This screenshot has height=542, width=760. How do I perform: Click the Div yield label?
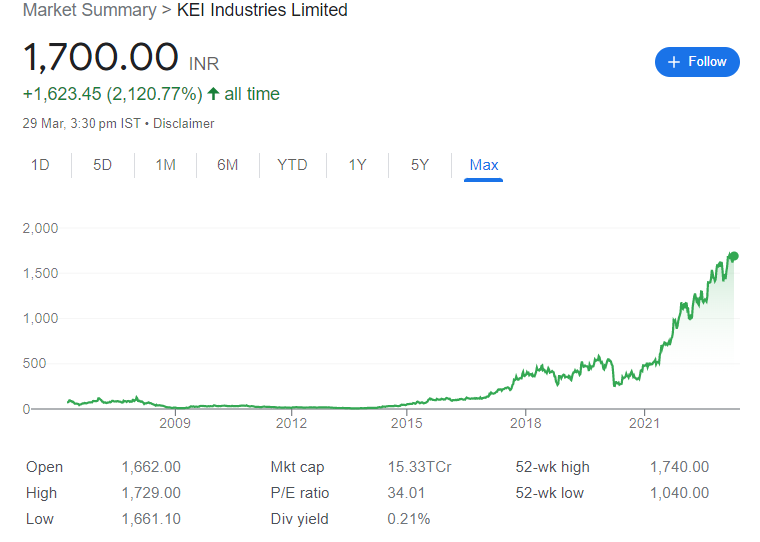click(300, 519)
